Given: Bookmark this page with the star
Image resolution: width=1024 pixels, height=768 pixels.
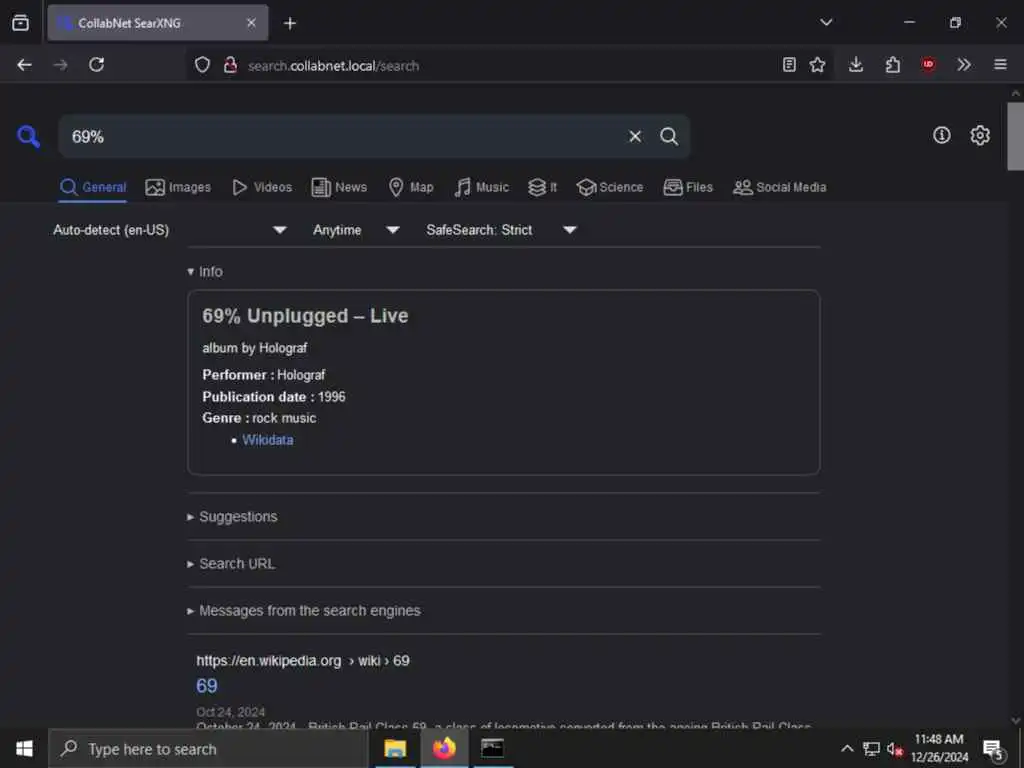Looking at the screenshot, I should click(817, 65).
